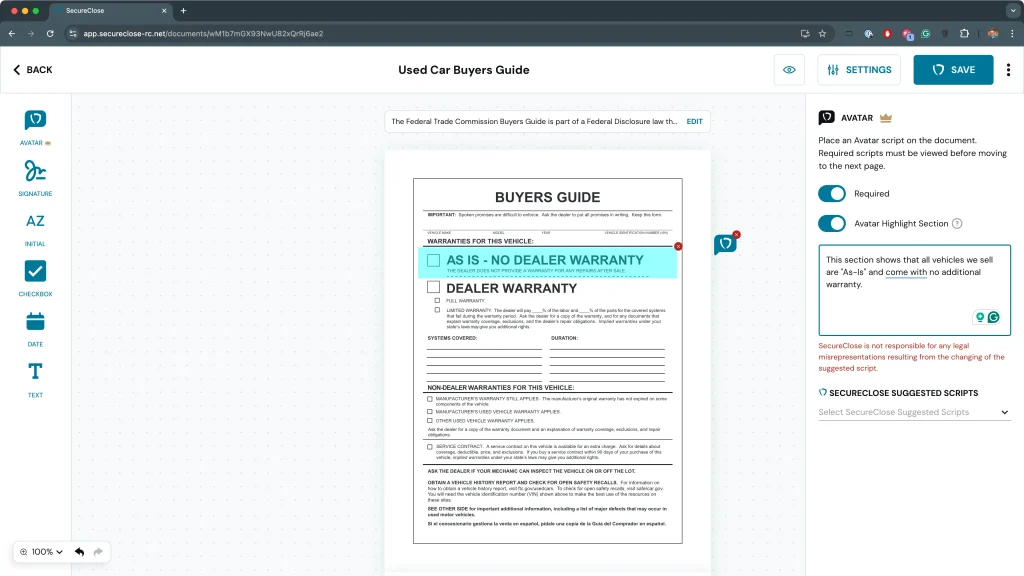Click the SAVE button

(x=953, y=70)
